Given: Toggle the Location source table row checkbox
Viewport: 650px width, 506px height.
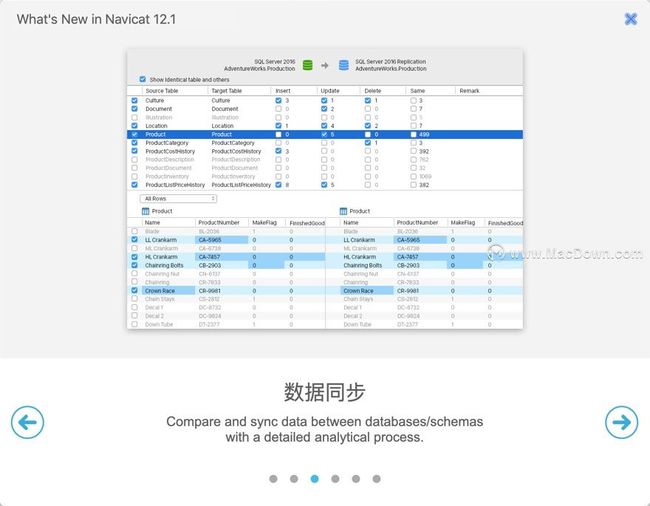Looking at the screenshot, I should click(x=134, y=126).
